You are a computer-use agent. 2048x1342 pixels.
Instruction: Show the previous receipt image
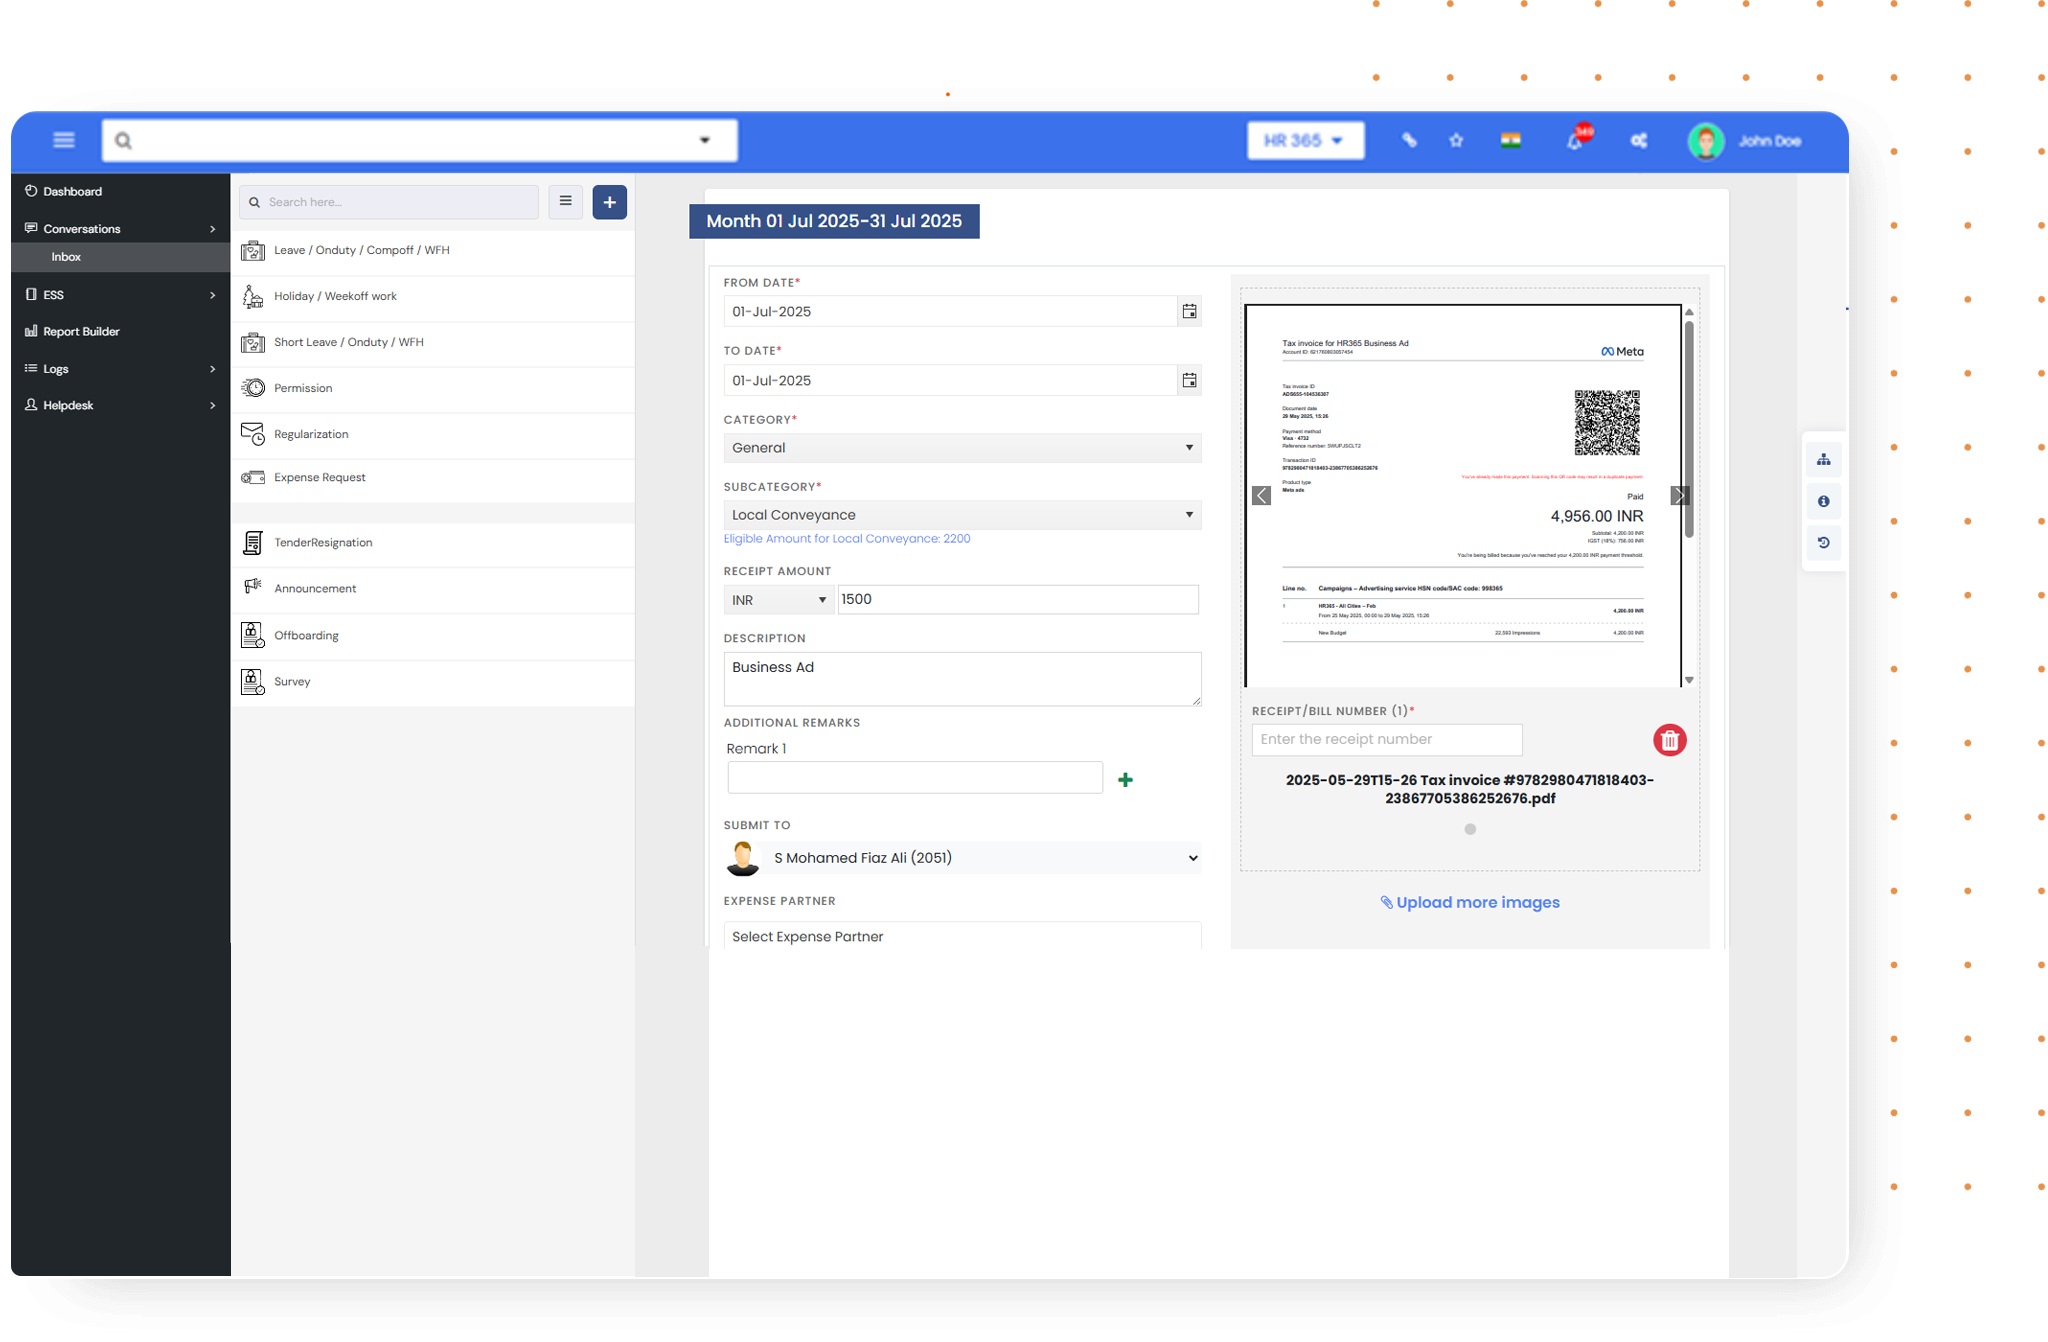tap(1262, 496)
